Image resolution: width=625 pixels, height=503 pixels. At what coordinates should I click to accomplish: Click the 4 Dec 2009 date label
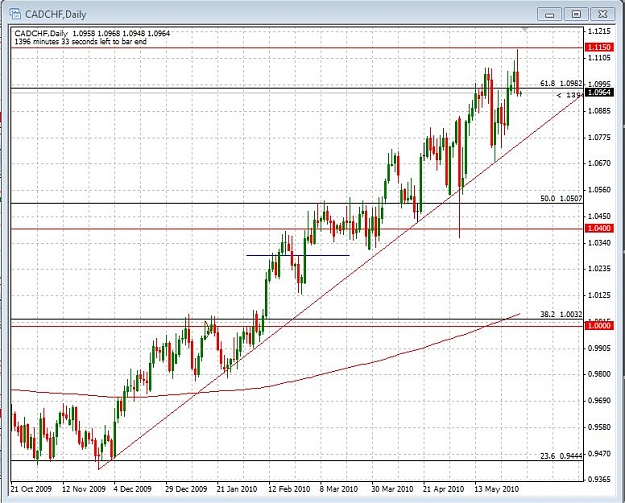(133, 489)
